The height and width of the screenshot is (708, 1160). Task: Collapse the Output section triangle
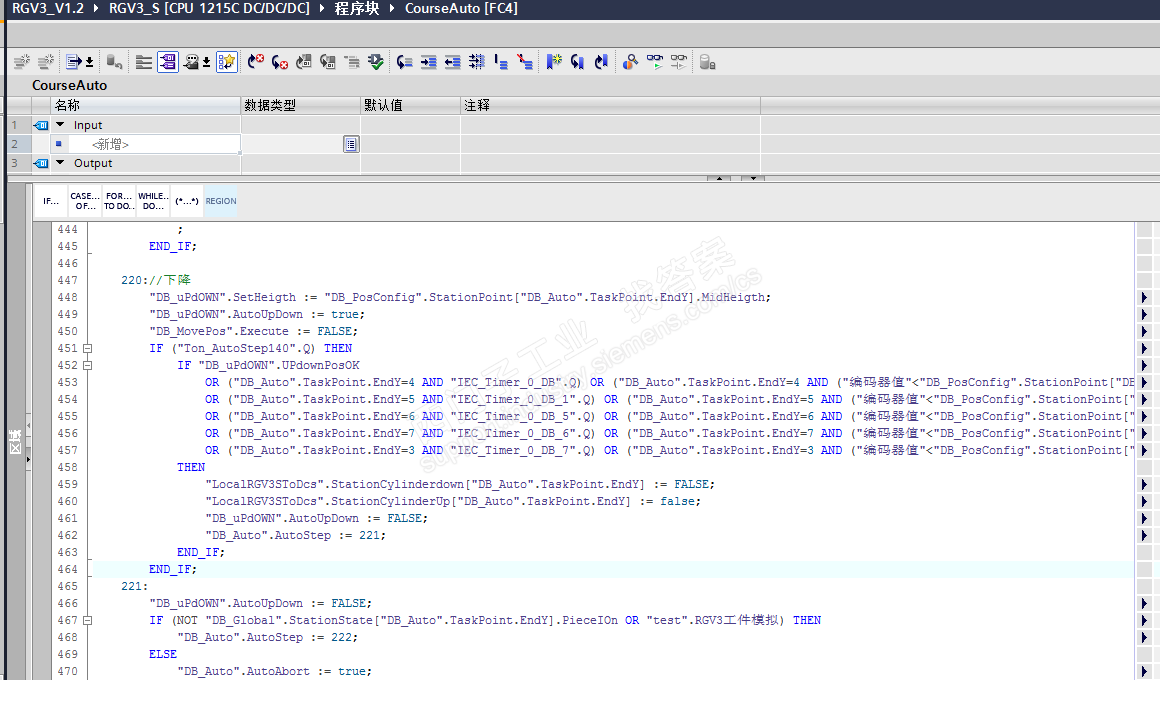[x=61, y=162]
